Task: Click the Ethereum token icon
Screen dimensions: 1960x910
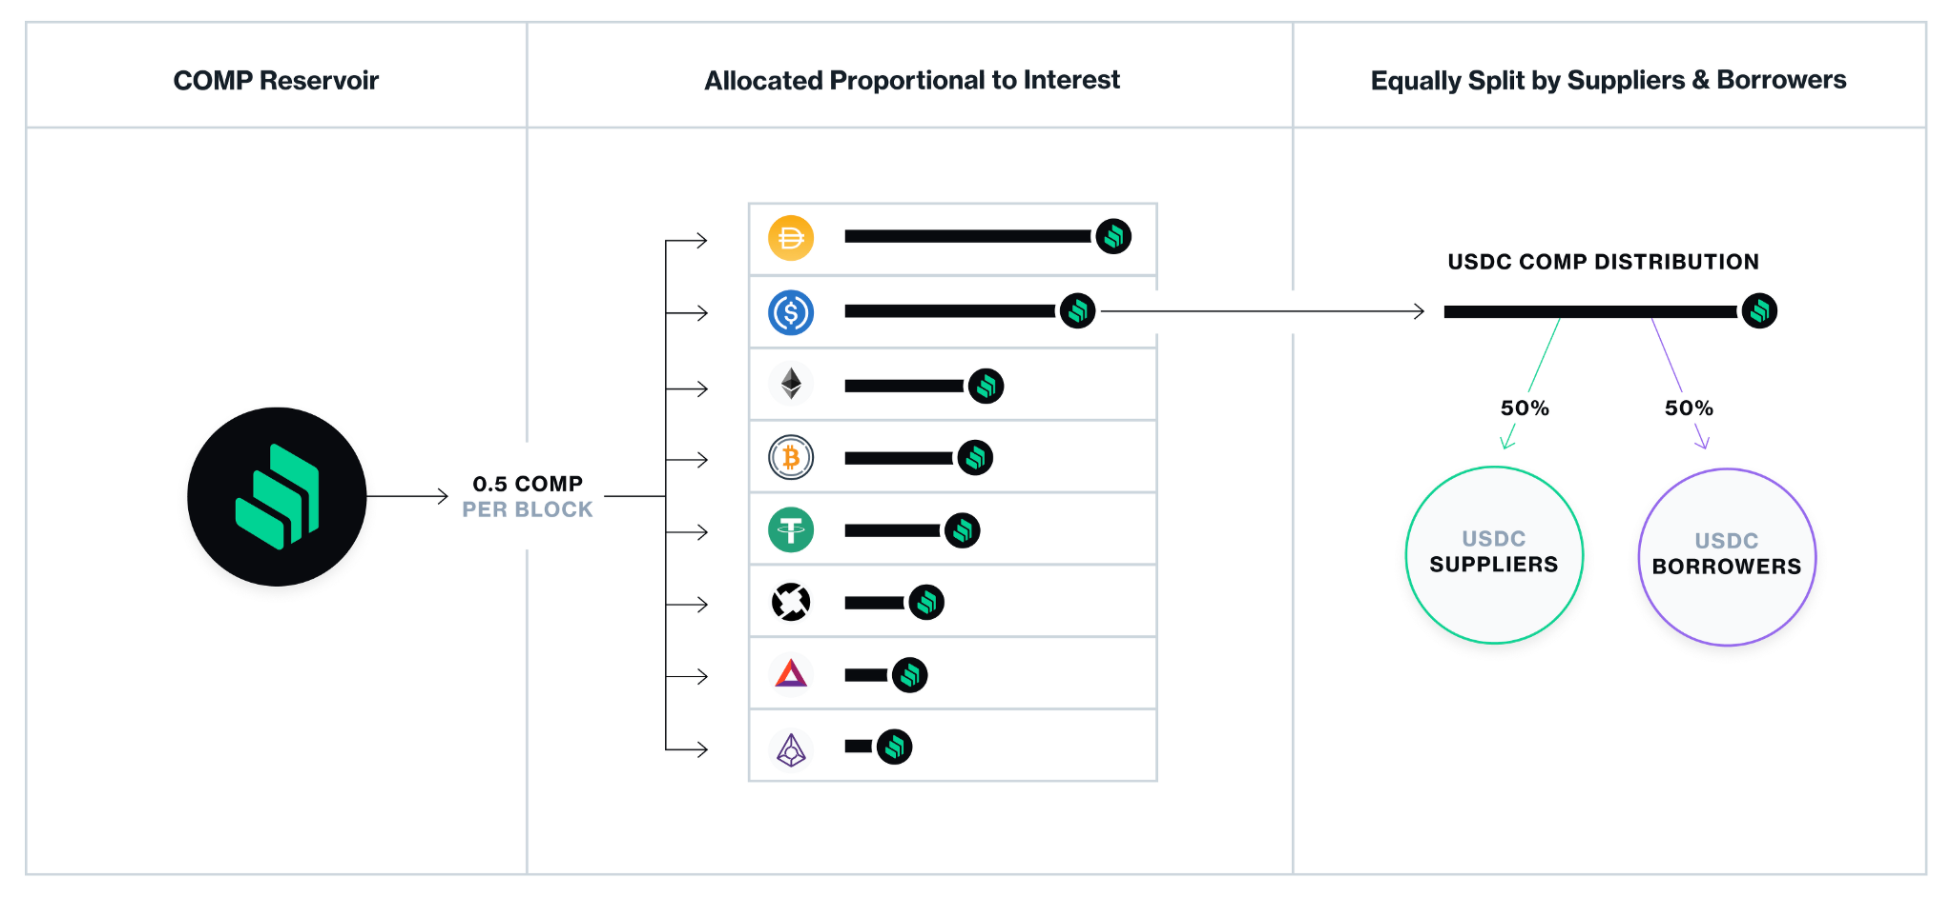Action: coord(791,384)
